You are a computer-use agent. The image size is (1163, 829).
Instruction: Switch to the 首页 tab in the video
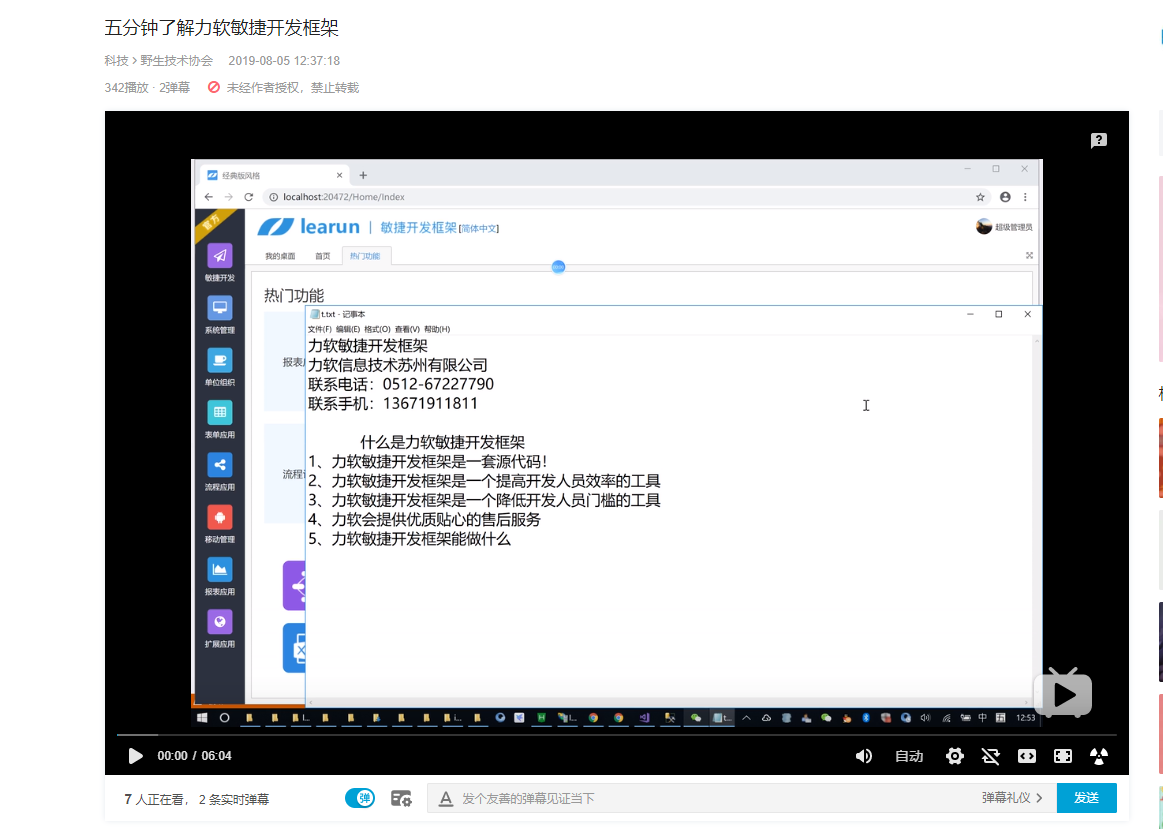point(323,256)
